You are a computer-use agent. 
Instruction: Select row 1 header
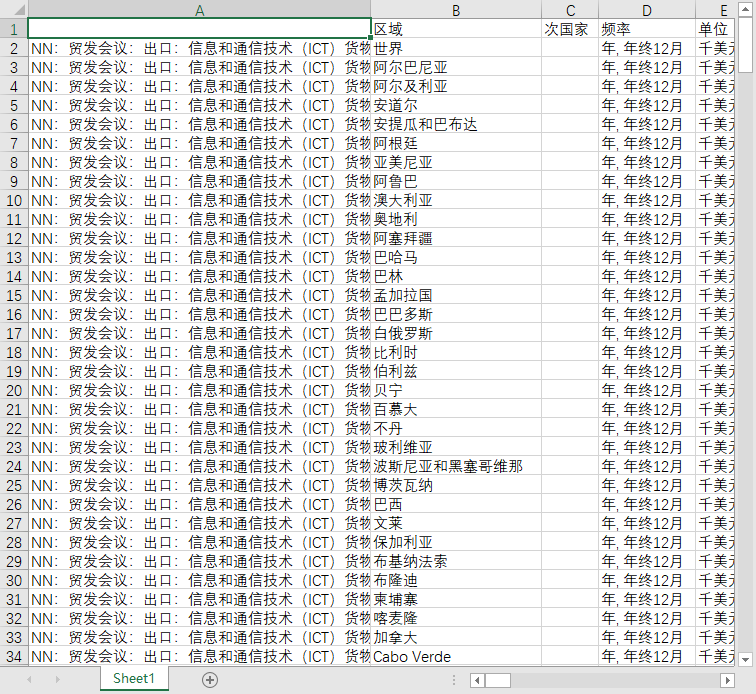pos(14,29)
